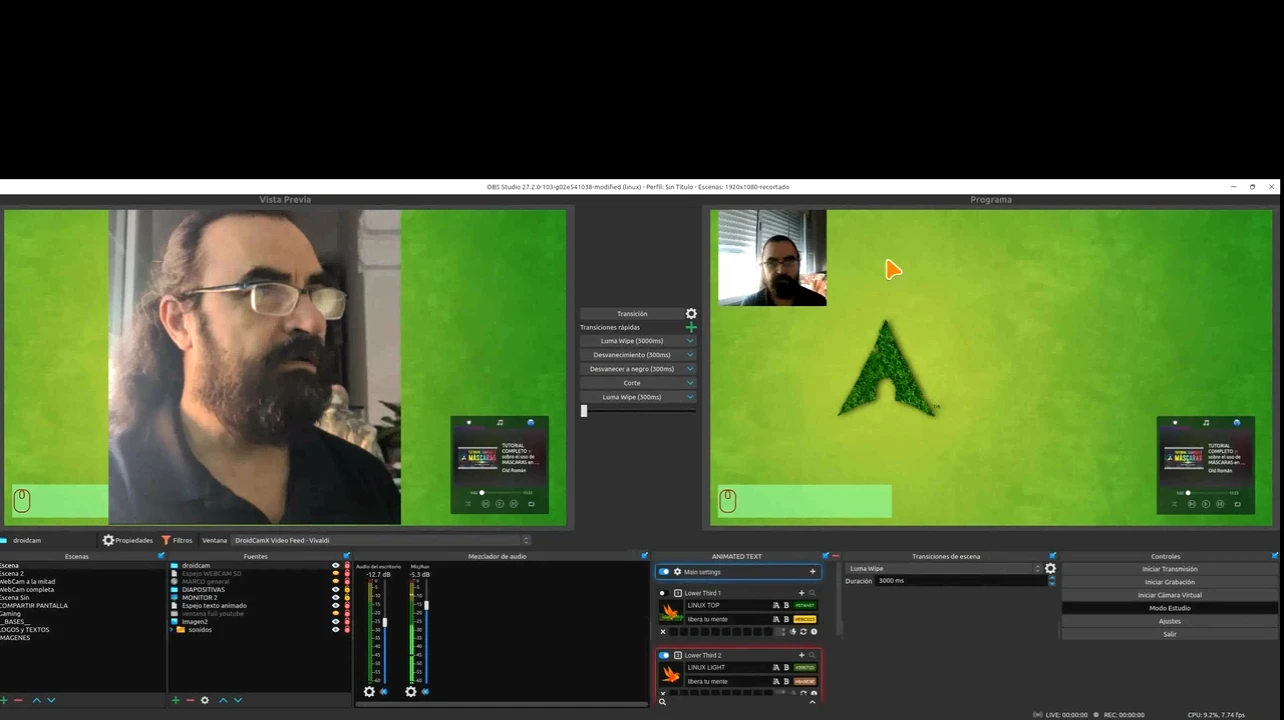Add a new source in Fuentes

(x=176, y=700)
